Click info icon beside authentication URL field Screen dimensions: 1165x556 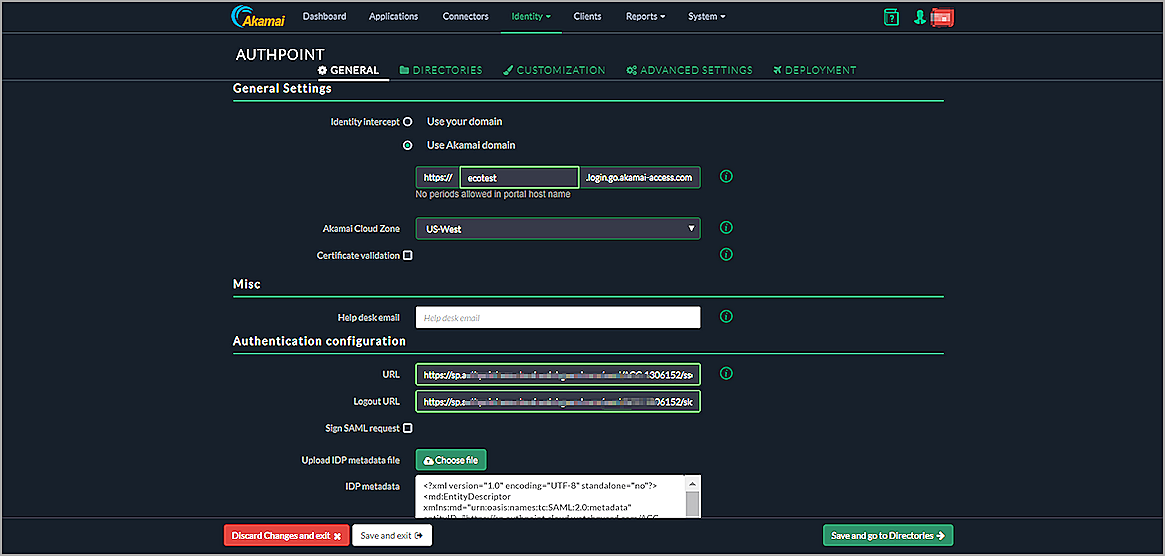[x=727, y=374]
